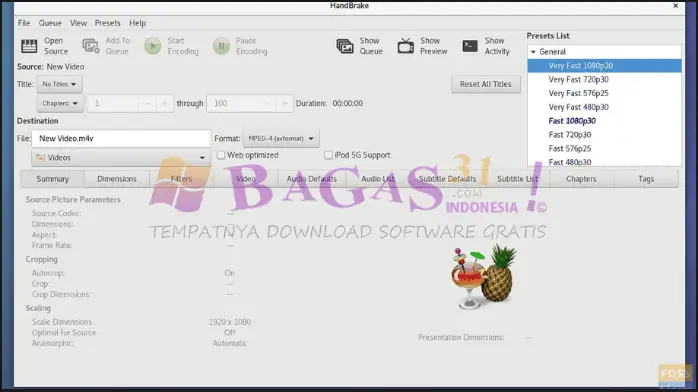
Task: Open the Chapters range type dropdown
Action: pos(60,103)
